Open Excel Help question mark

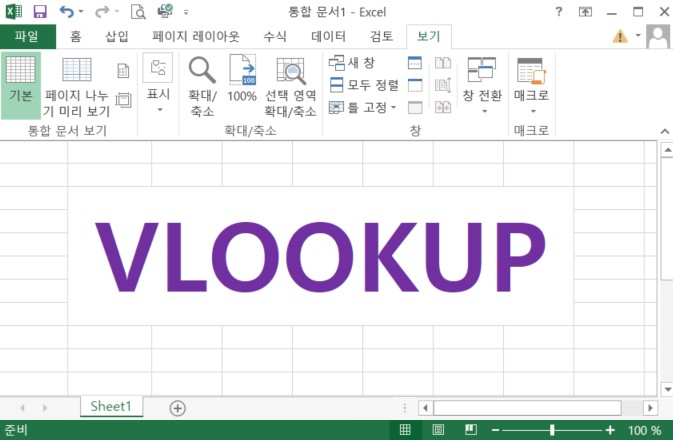pyautogui.click(x=558, y=12)
